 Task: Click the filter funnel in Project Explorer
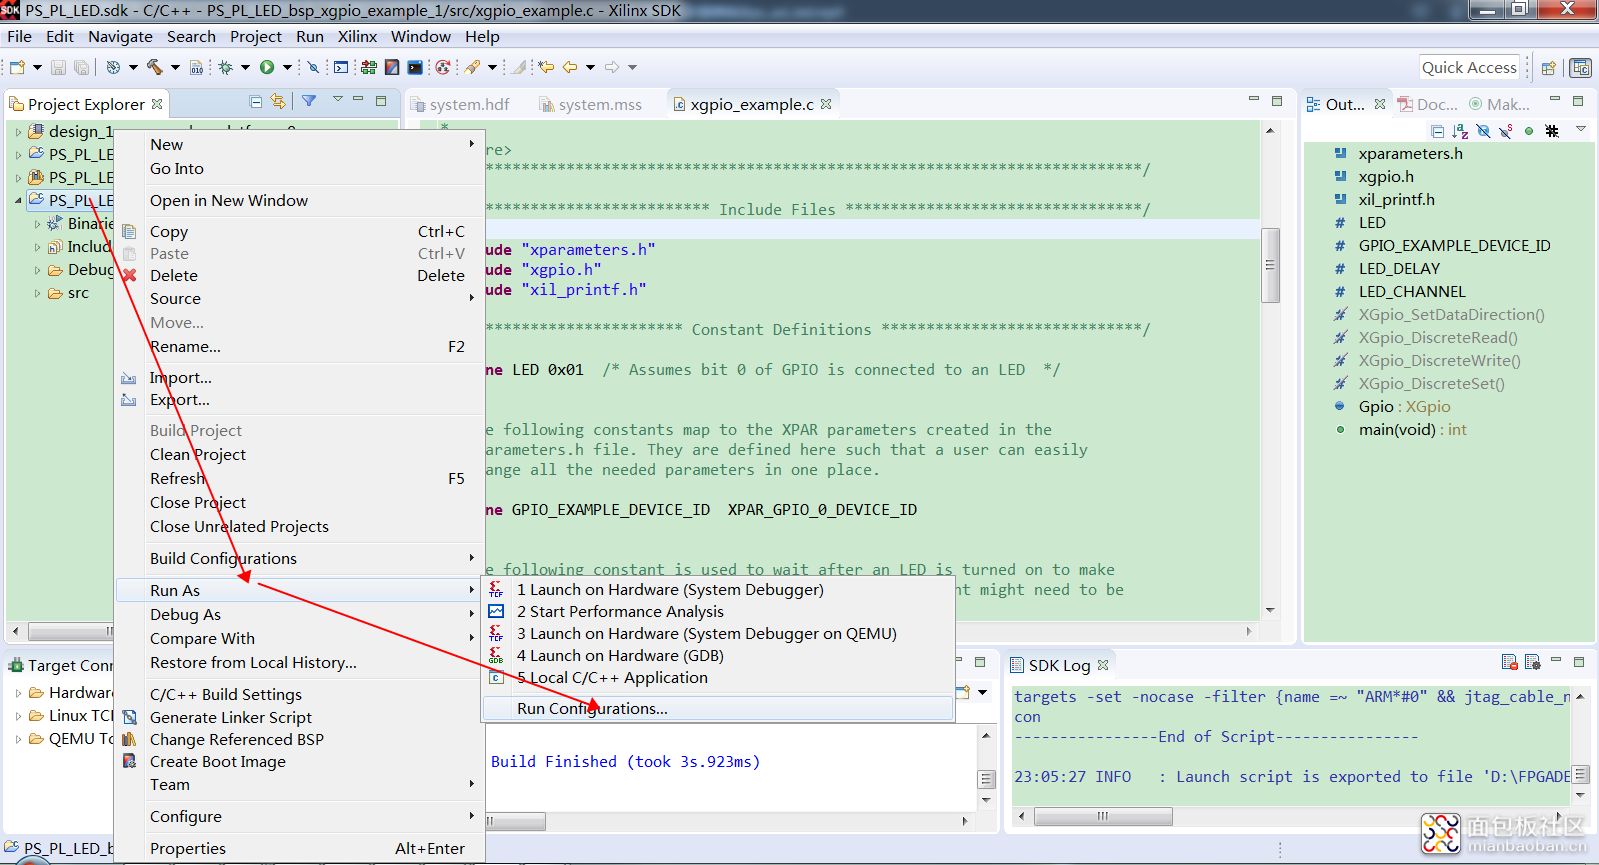(x=309, y=101)
